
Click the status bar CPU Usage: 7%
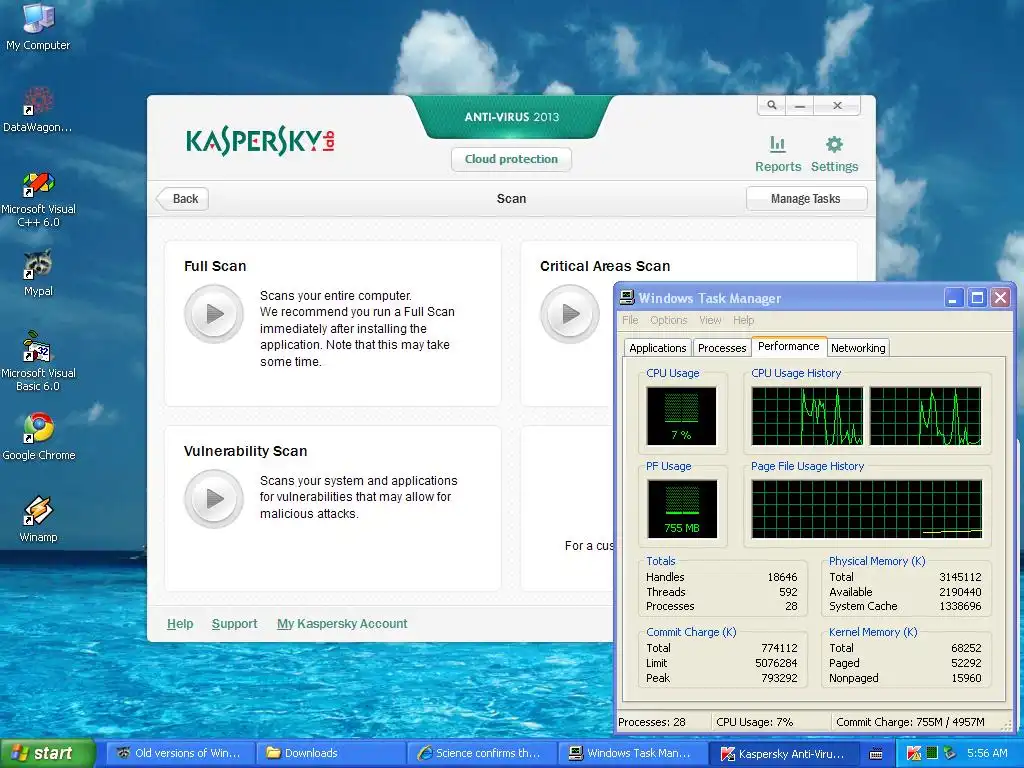[754, 722]
